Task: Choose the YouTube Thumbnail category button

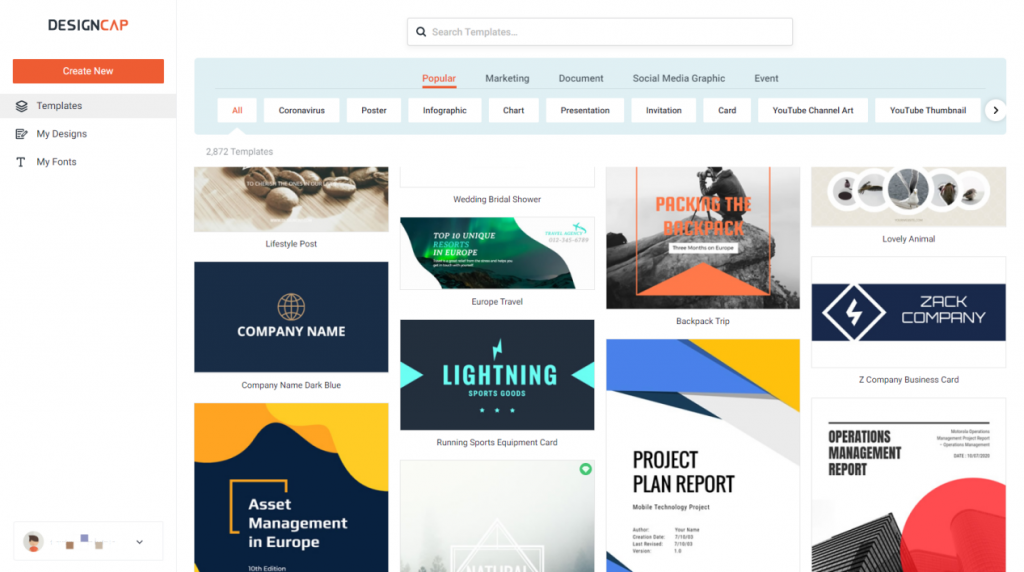Action: pyautogui.click(x=927, y=110)
